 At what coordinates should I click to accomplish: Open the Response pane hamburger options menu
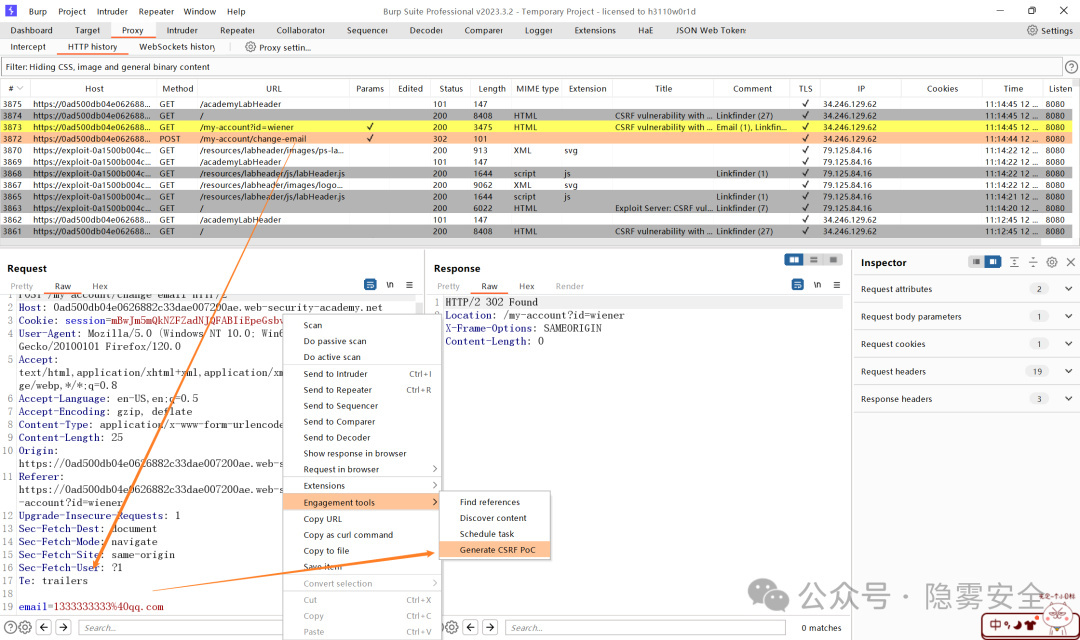(x=837, y=285)
